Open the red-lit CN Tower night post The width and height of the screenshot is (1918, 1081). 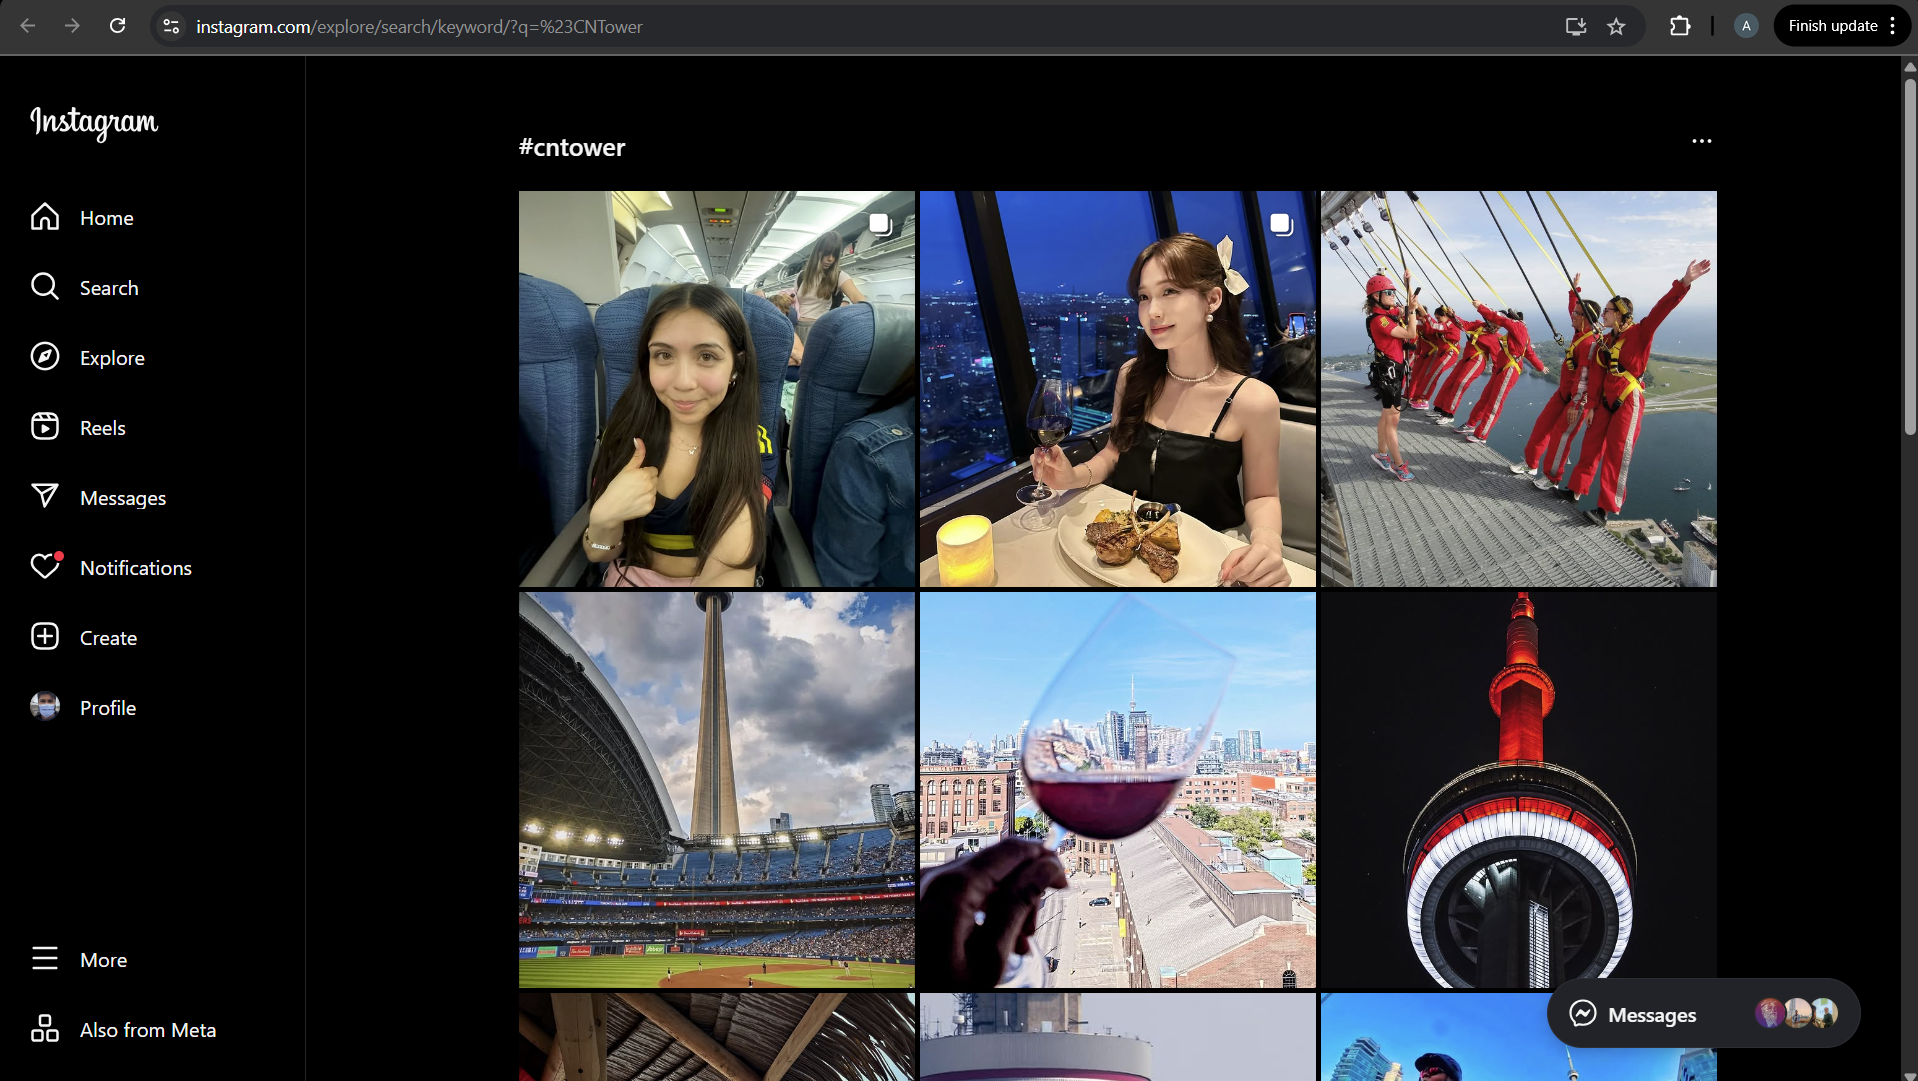point(1518,790)
